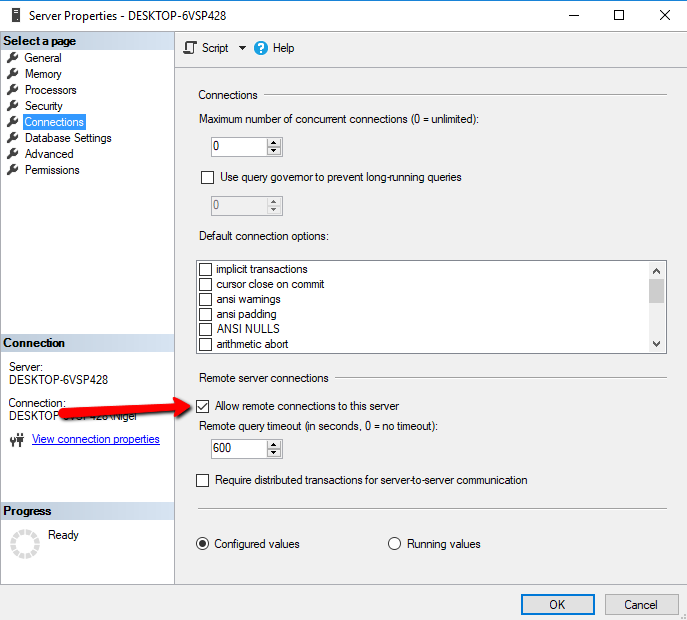Screen dimensions: 687x620
Task: Click the wrench icon next to Processors
Action: [13, 90]
